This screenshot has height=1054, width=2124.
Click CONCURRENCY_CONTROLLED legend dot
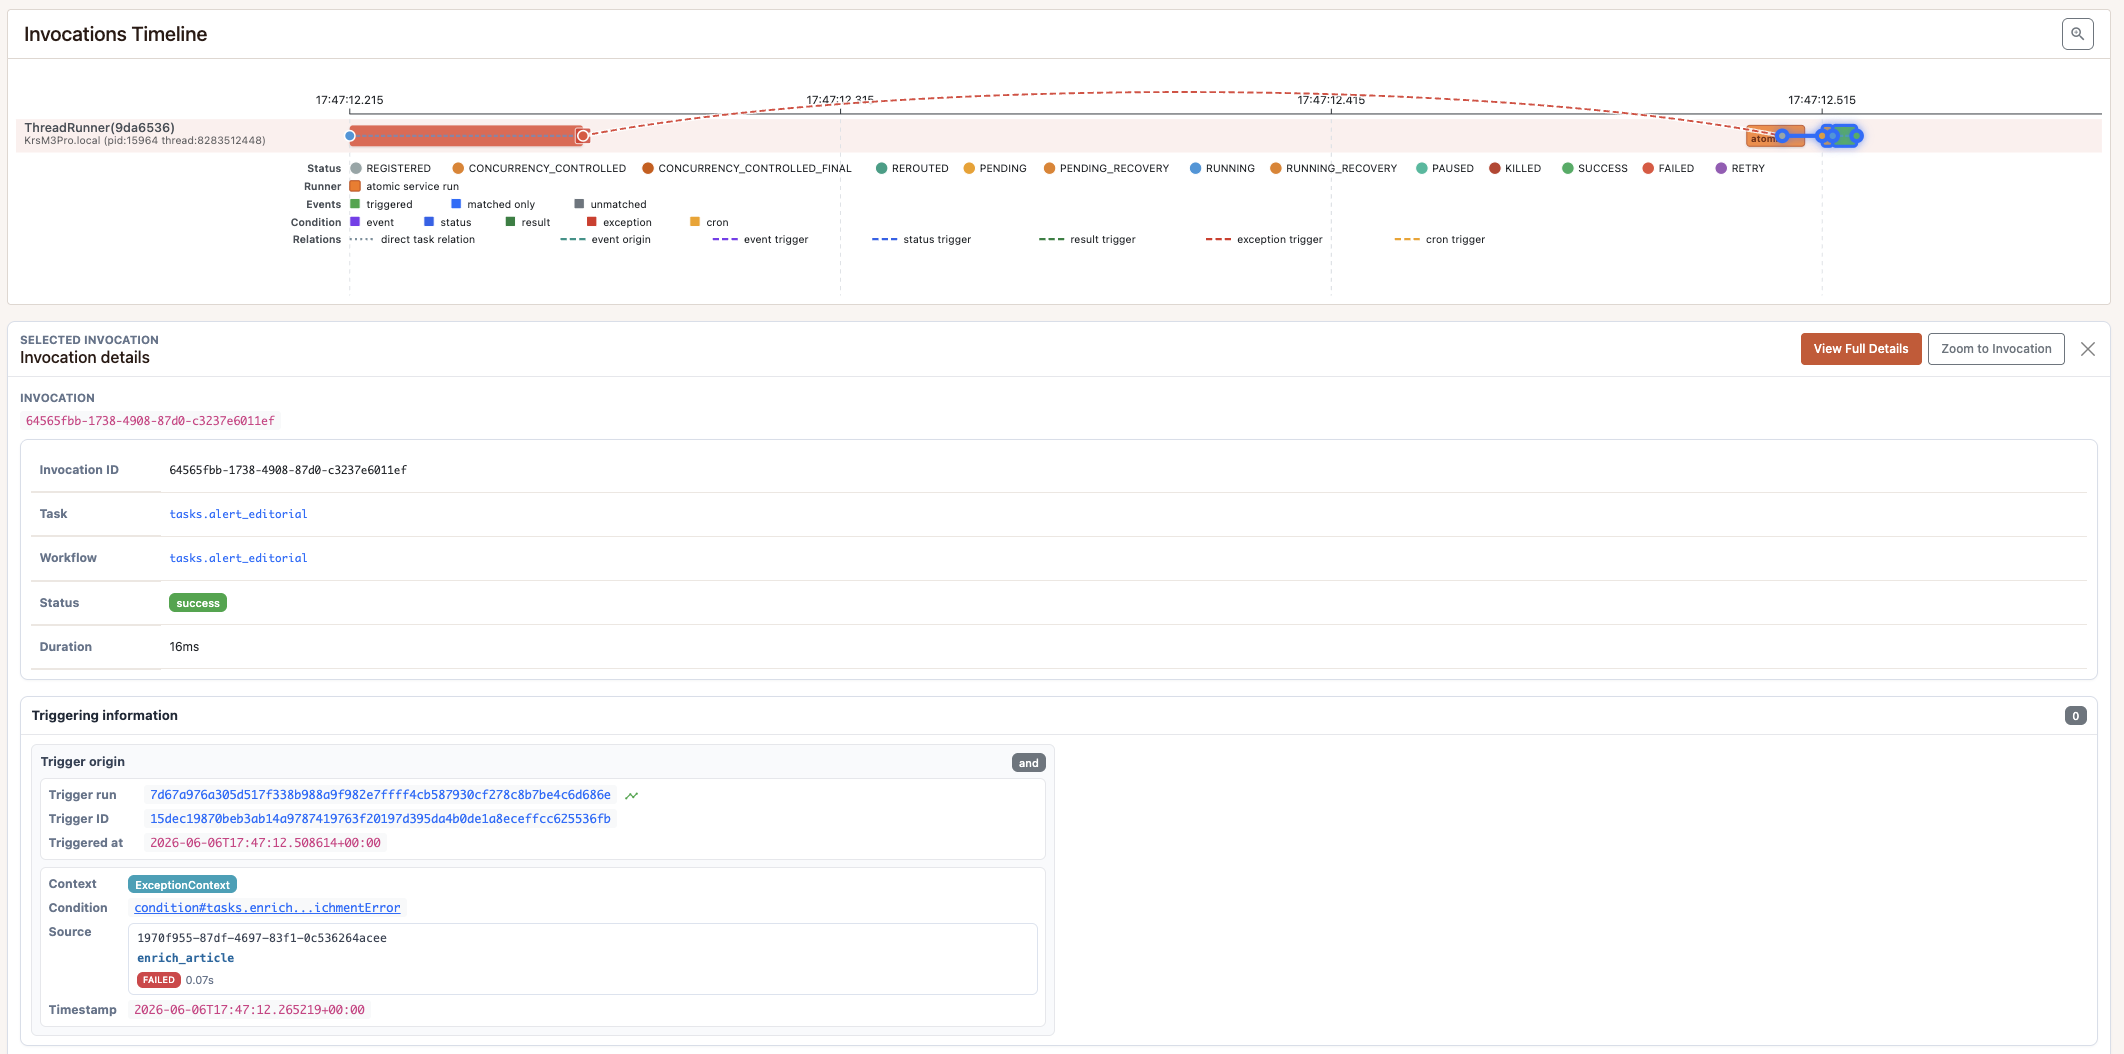click(458, 168)
